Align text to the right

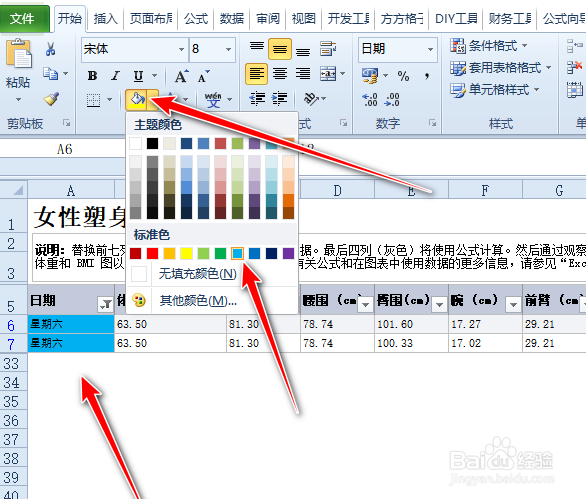(303, 74)
